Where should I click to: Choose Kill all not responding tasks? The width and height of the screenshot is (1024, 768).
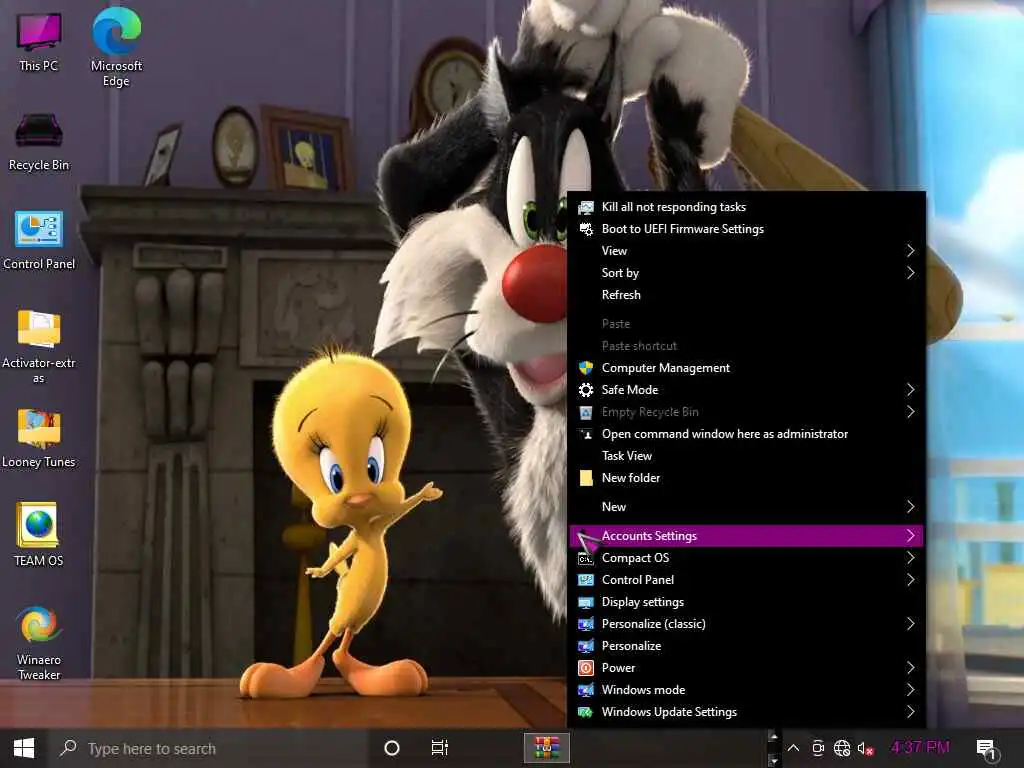[746, 207]
